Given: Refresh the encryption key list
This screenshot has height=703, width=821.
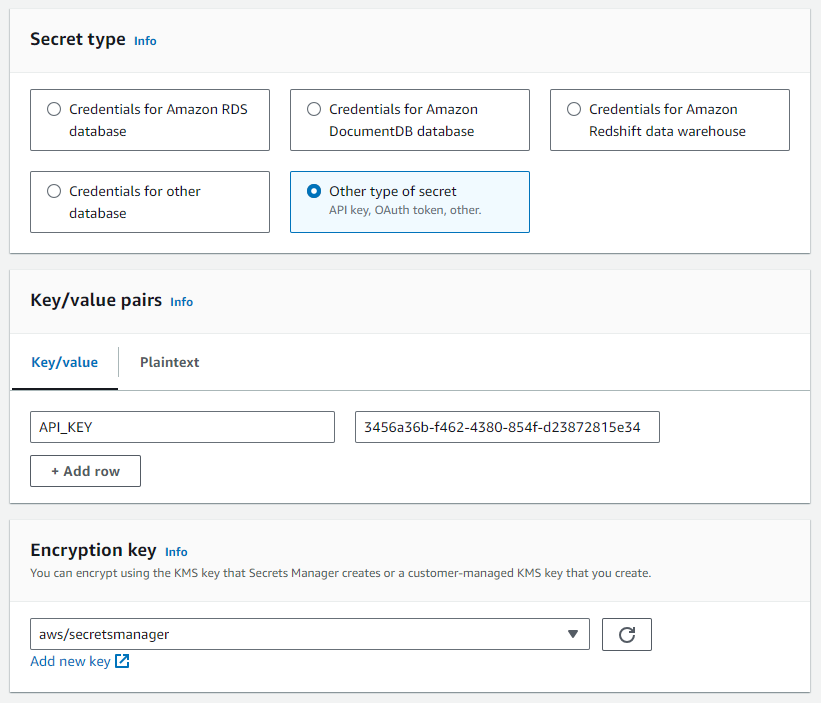Looking at the screenshot, I should [x=627, y=634].
